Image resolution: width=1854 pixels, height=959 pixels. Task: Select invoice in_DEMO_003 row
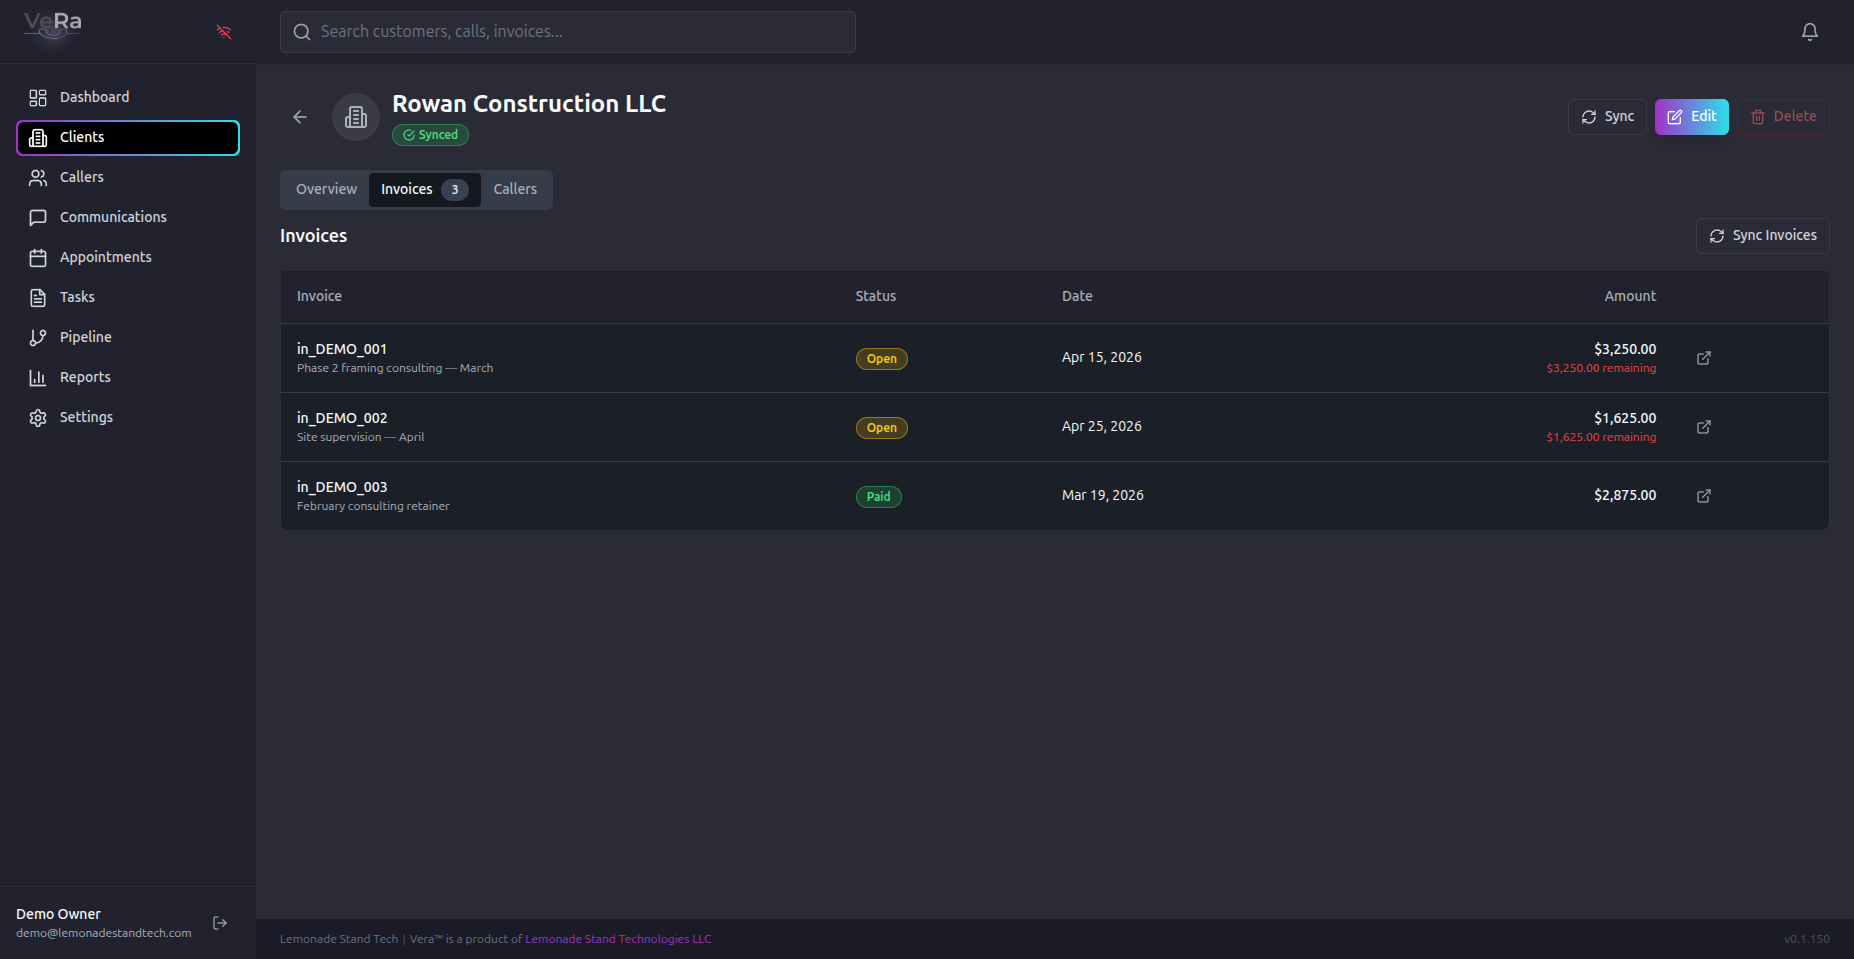tap(1055, 496)
